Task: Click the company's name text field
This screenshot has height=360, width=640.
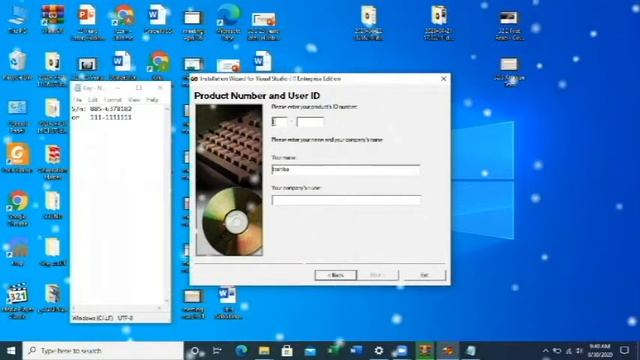Action: [346, 200]
